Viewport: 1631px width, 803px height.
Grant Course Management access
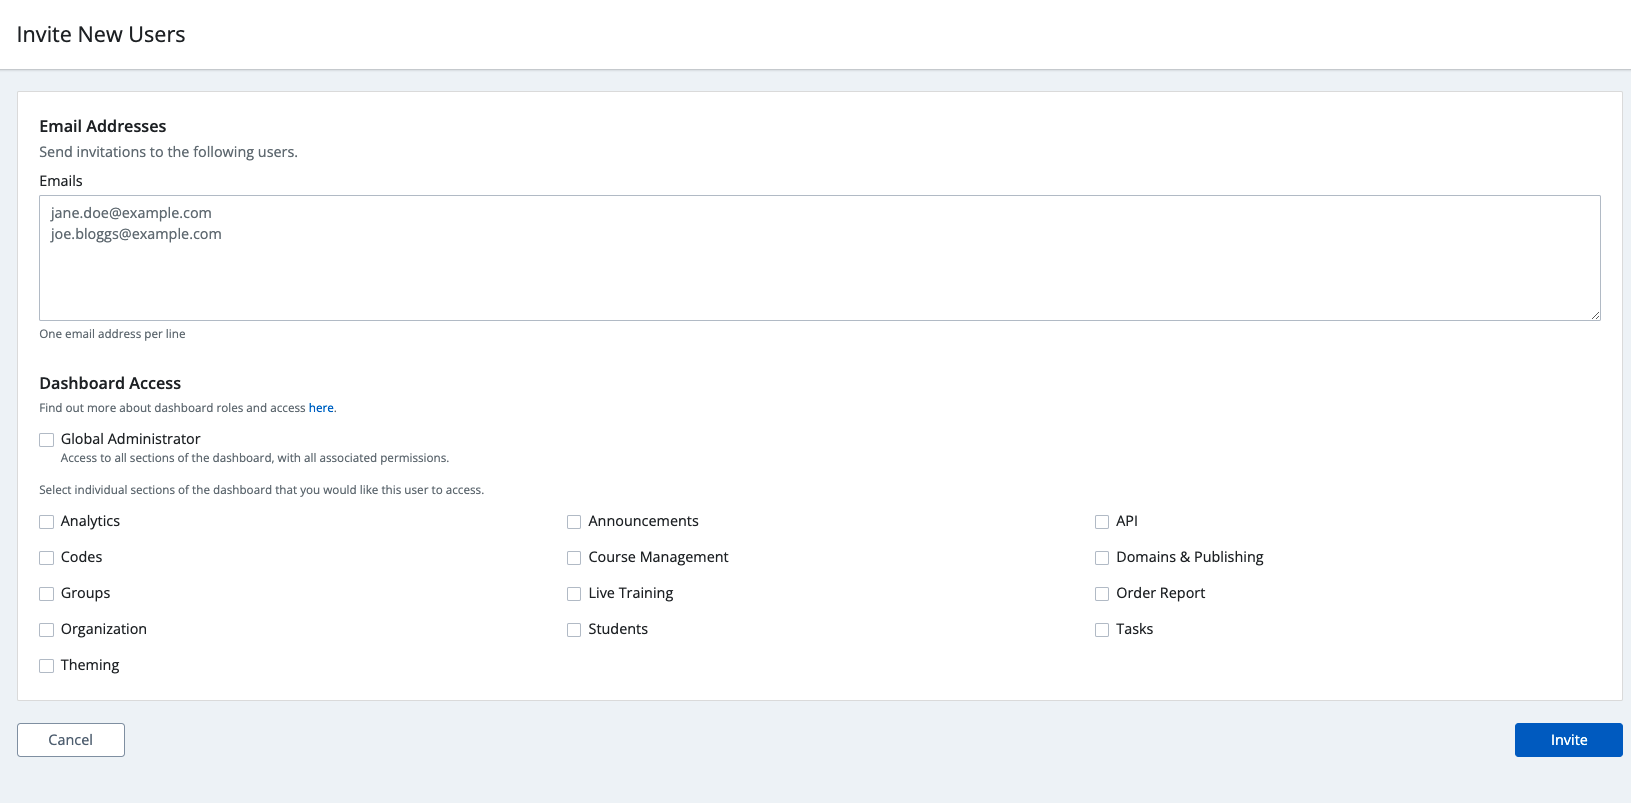574,558
